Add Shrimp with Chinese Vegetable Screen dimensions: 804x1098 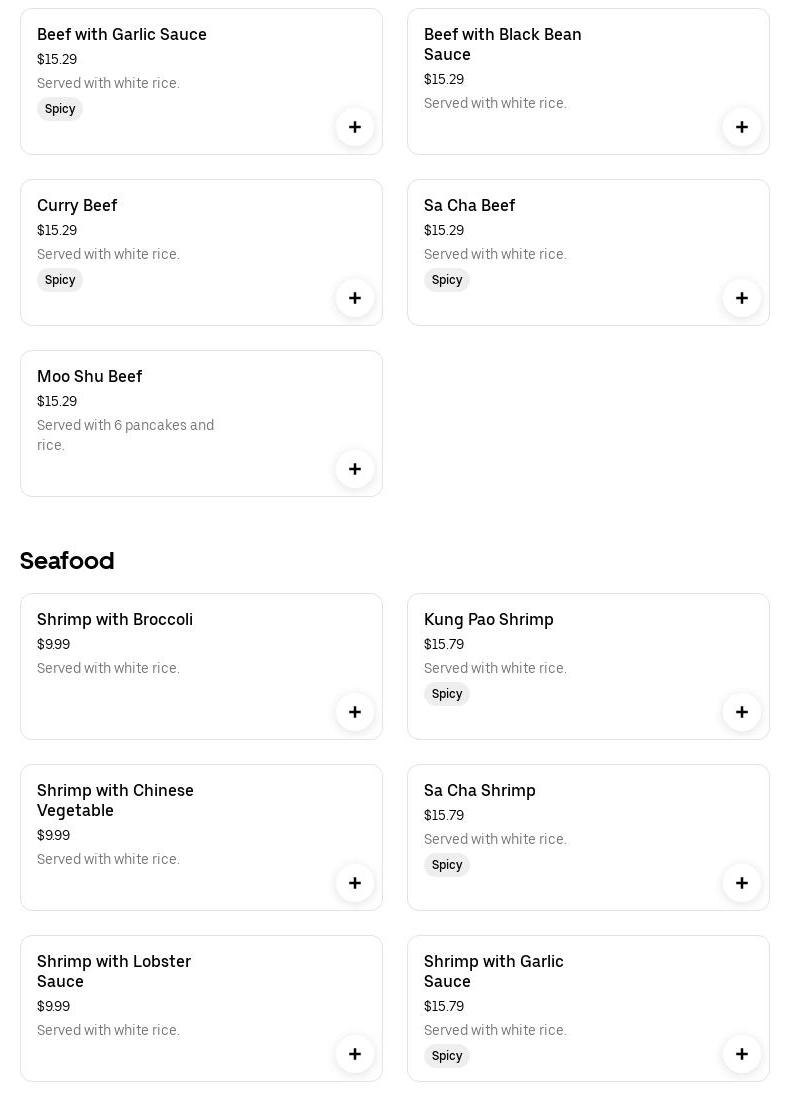[355, 883]
